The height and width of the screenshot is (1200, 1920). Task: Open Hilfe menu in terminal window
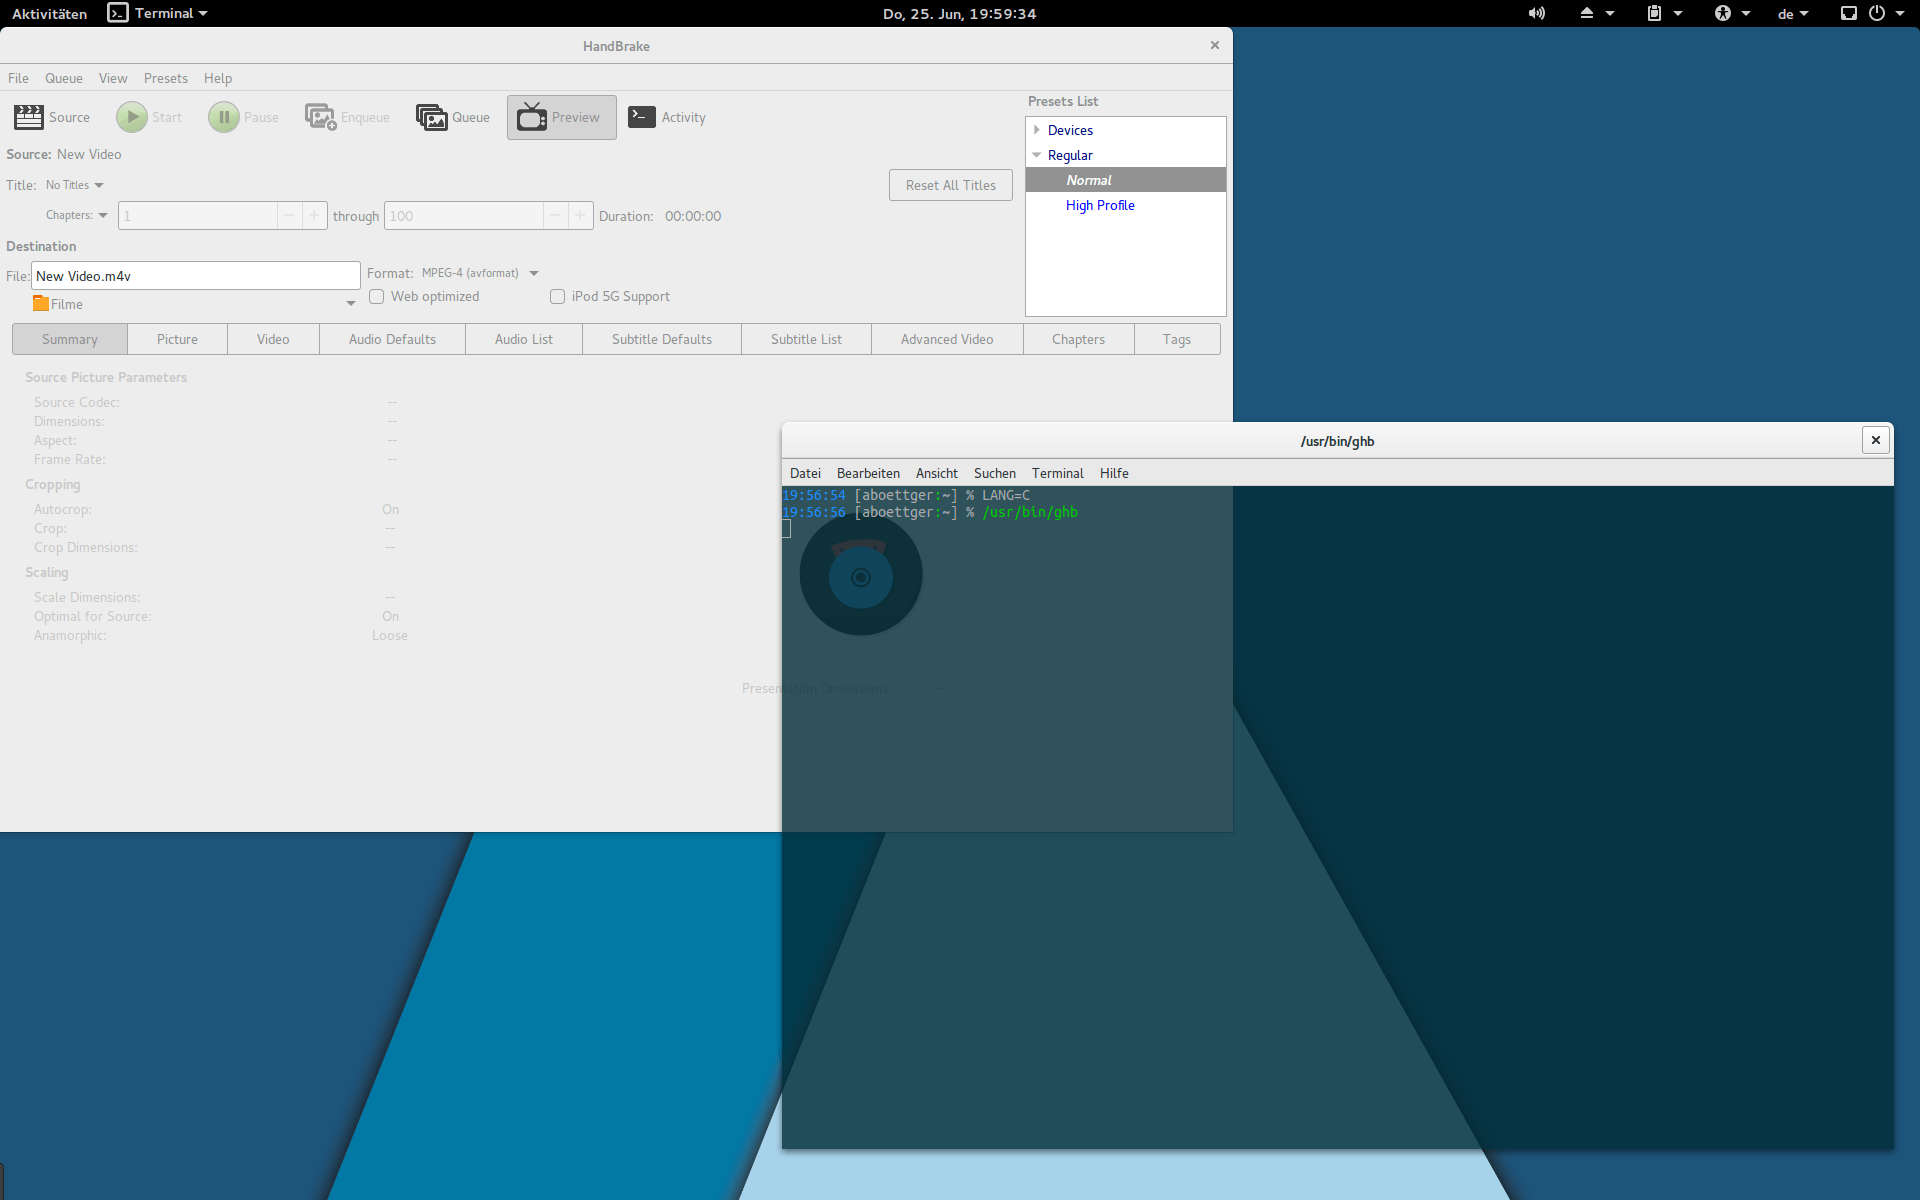pyautogui.click(x=1114, y=473)
